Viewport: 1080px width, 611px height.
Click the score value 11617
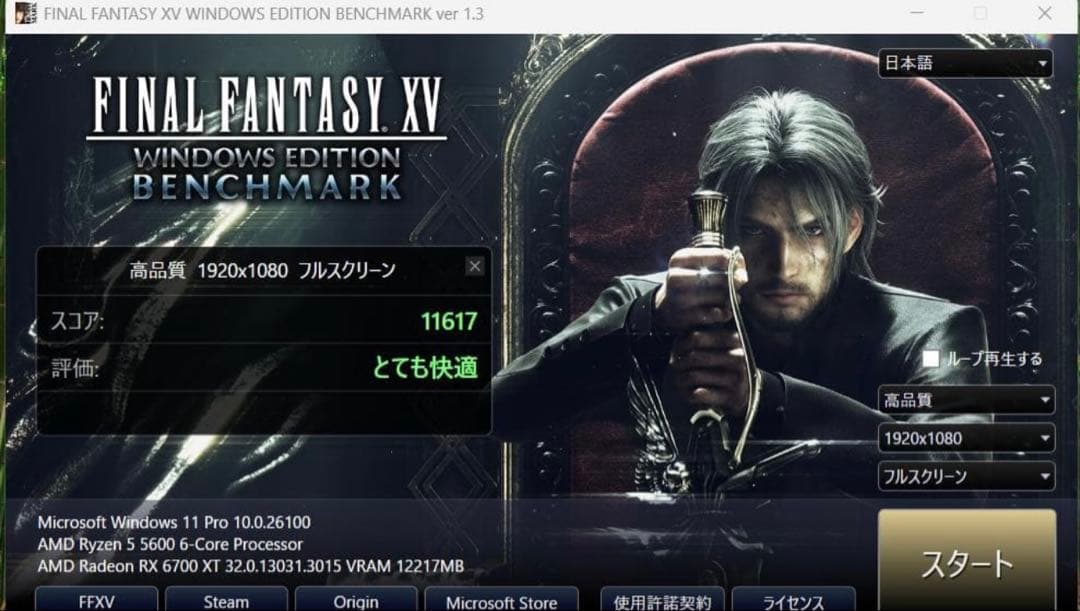pos(449,322)
